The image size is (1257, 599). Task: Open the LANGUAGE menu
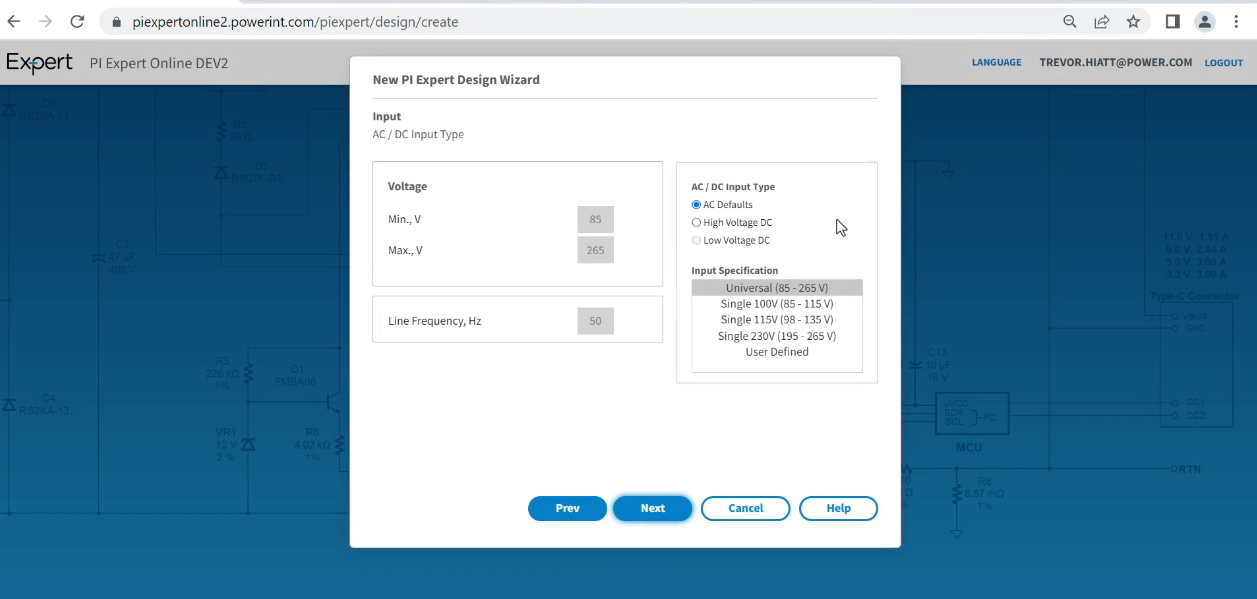pos(996,62)
